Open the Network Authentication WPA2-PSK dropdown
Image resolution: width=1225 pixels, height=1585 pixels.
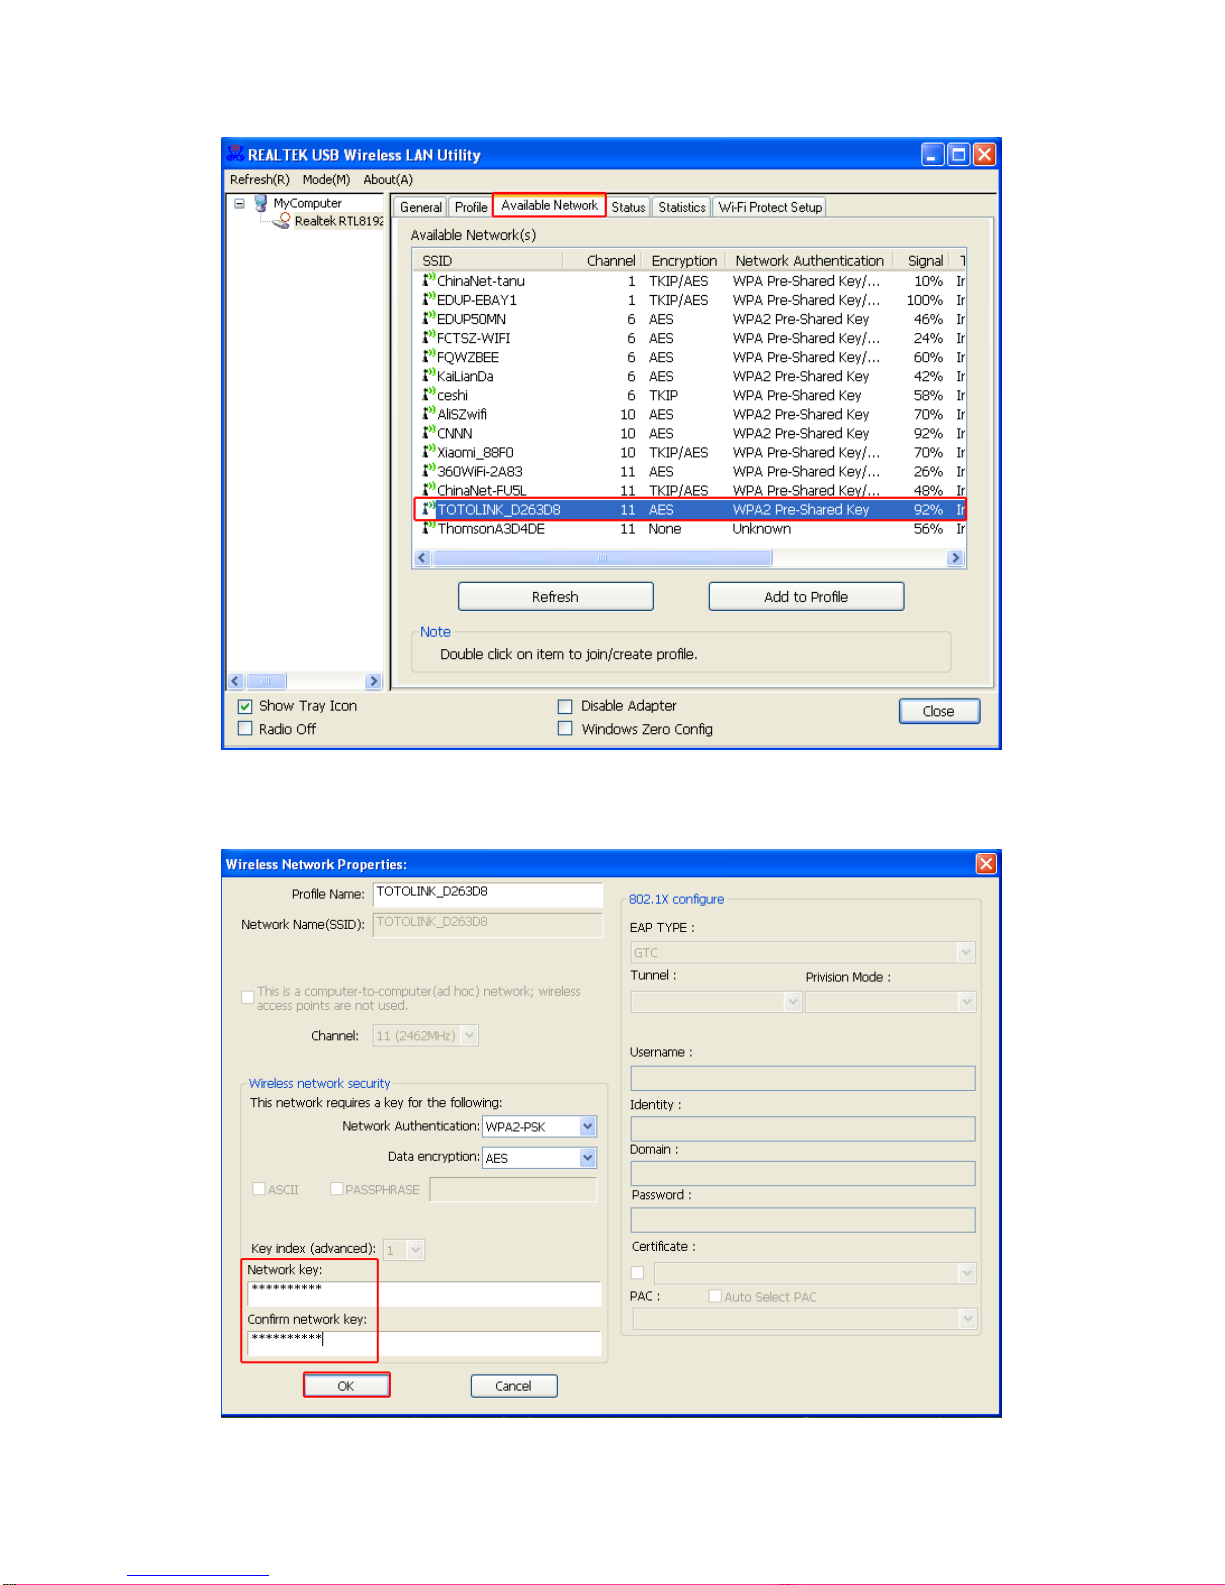(x=588, y=1127)
